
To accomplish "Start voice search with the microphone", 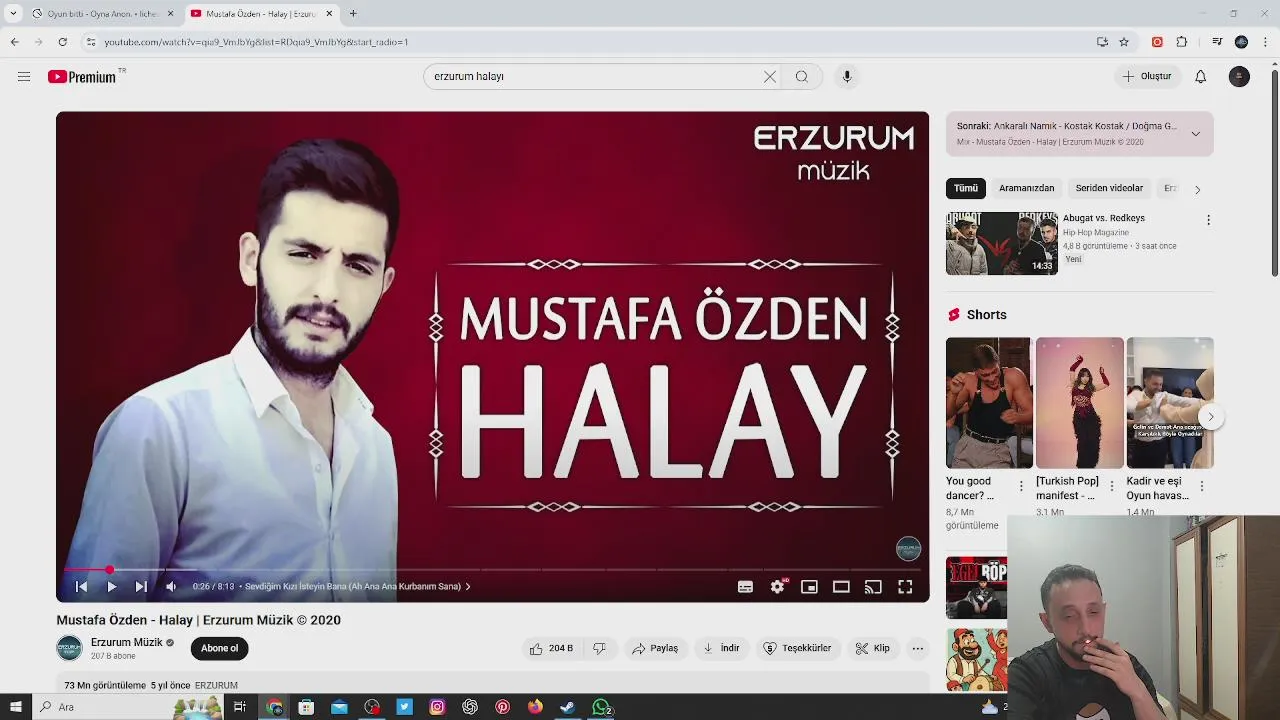I will coord(847,77).
